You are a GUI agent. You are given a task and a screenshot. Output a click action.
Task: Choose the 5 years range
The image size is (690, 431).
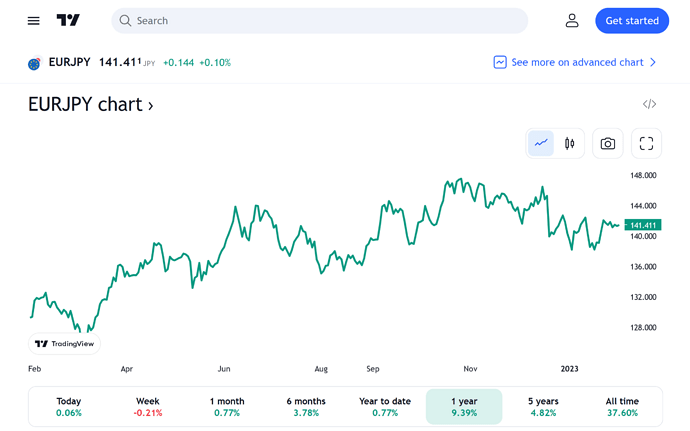click(543, 406)
